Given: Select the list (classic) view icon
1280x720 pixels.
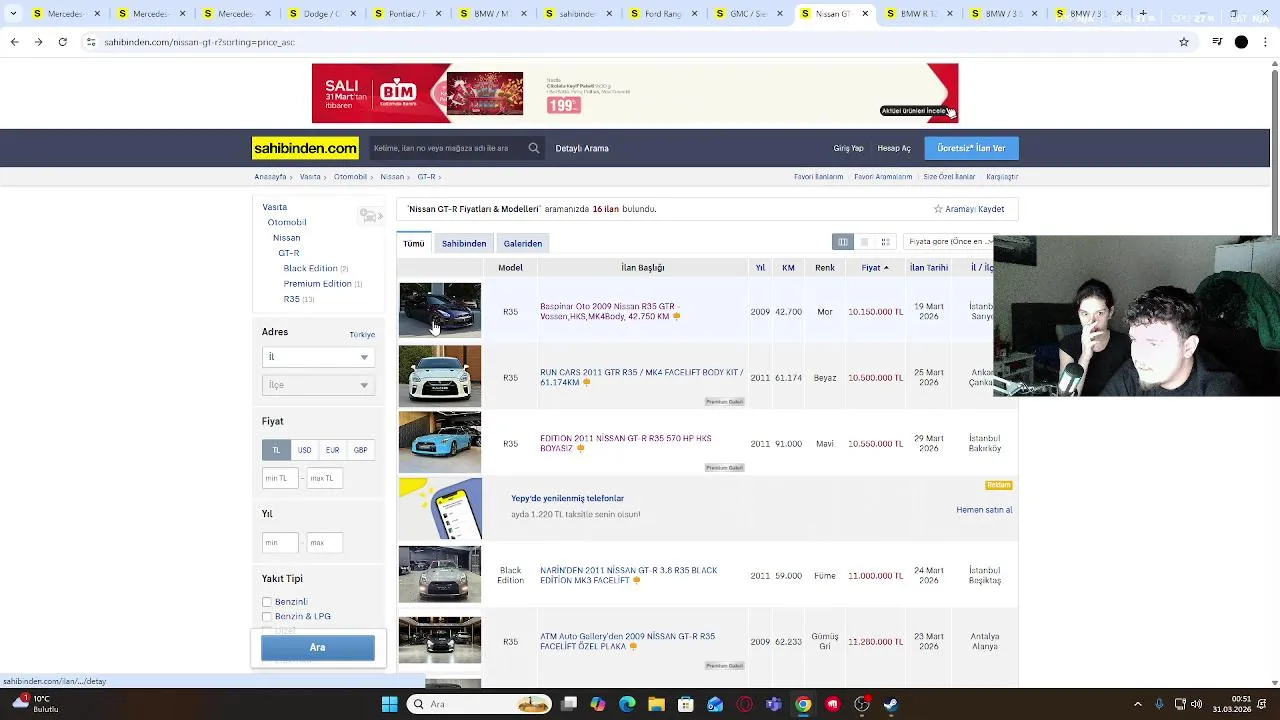Looking at the screenshot, I should (x=843, y=242).
